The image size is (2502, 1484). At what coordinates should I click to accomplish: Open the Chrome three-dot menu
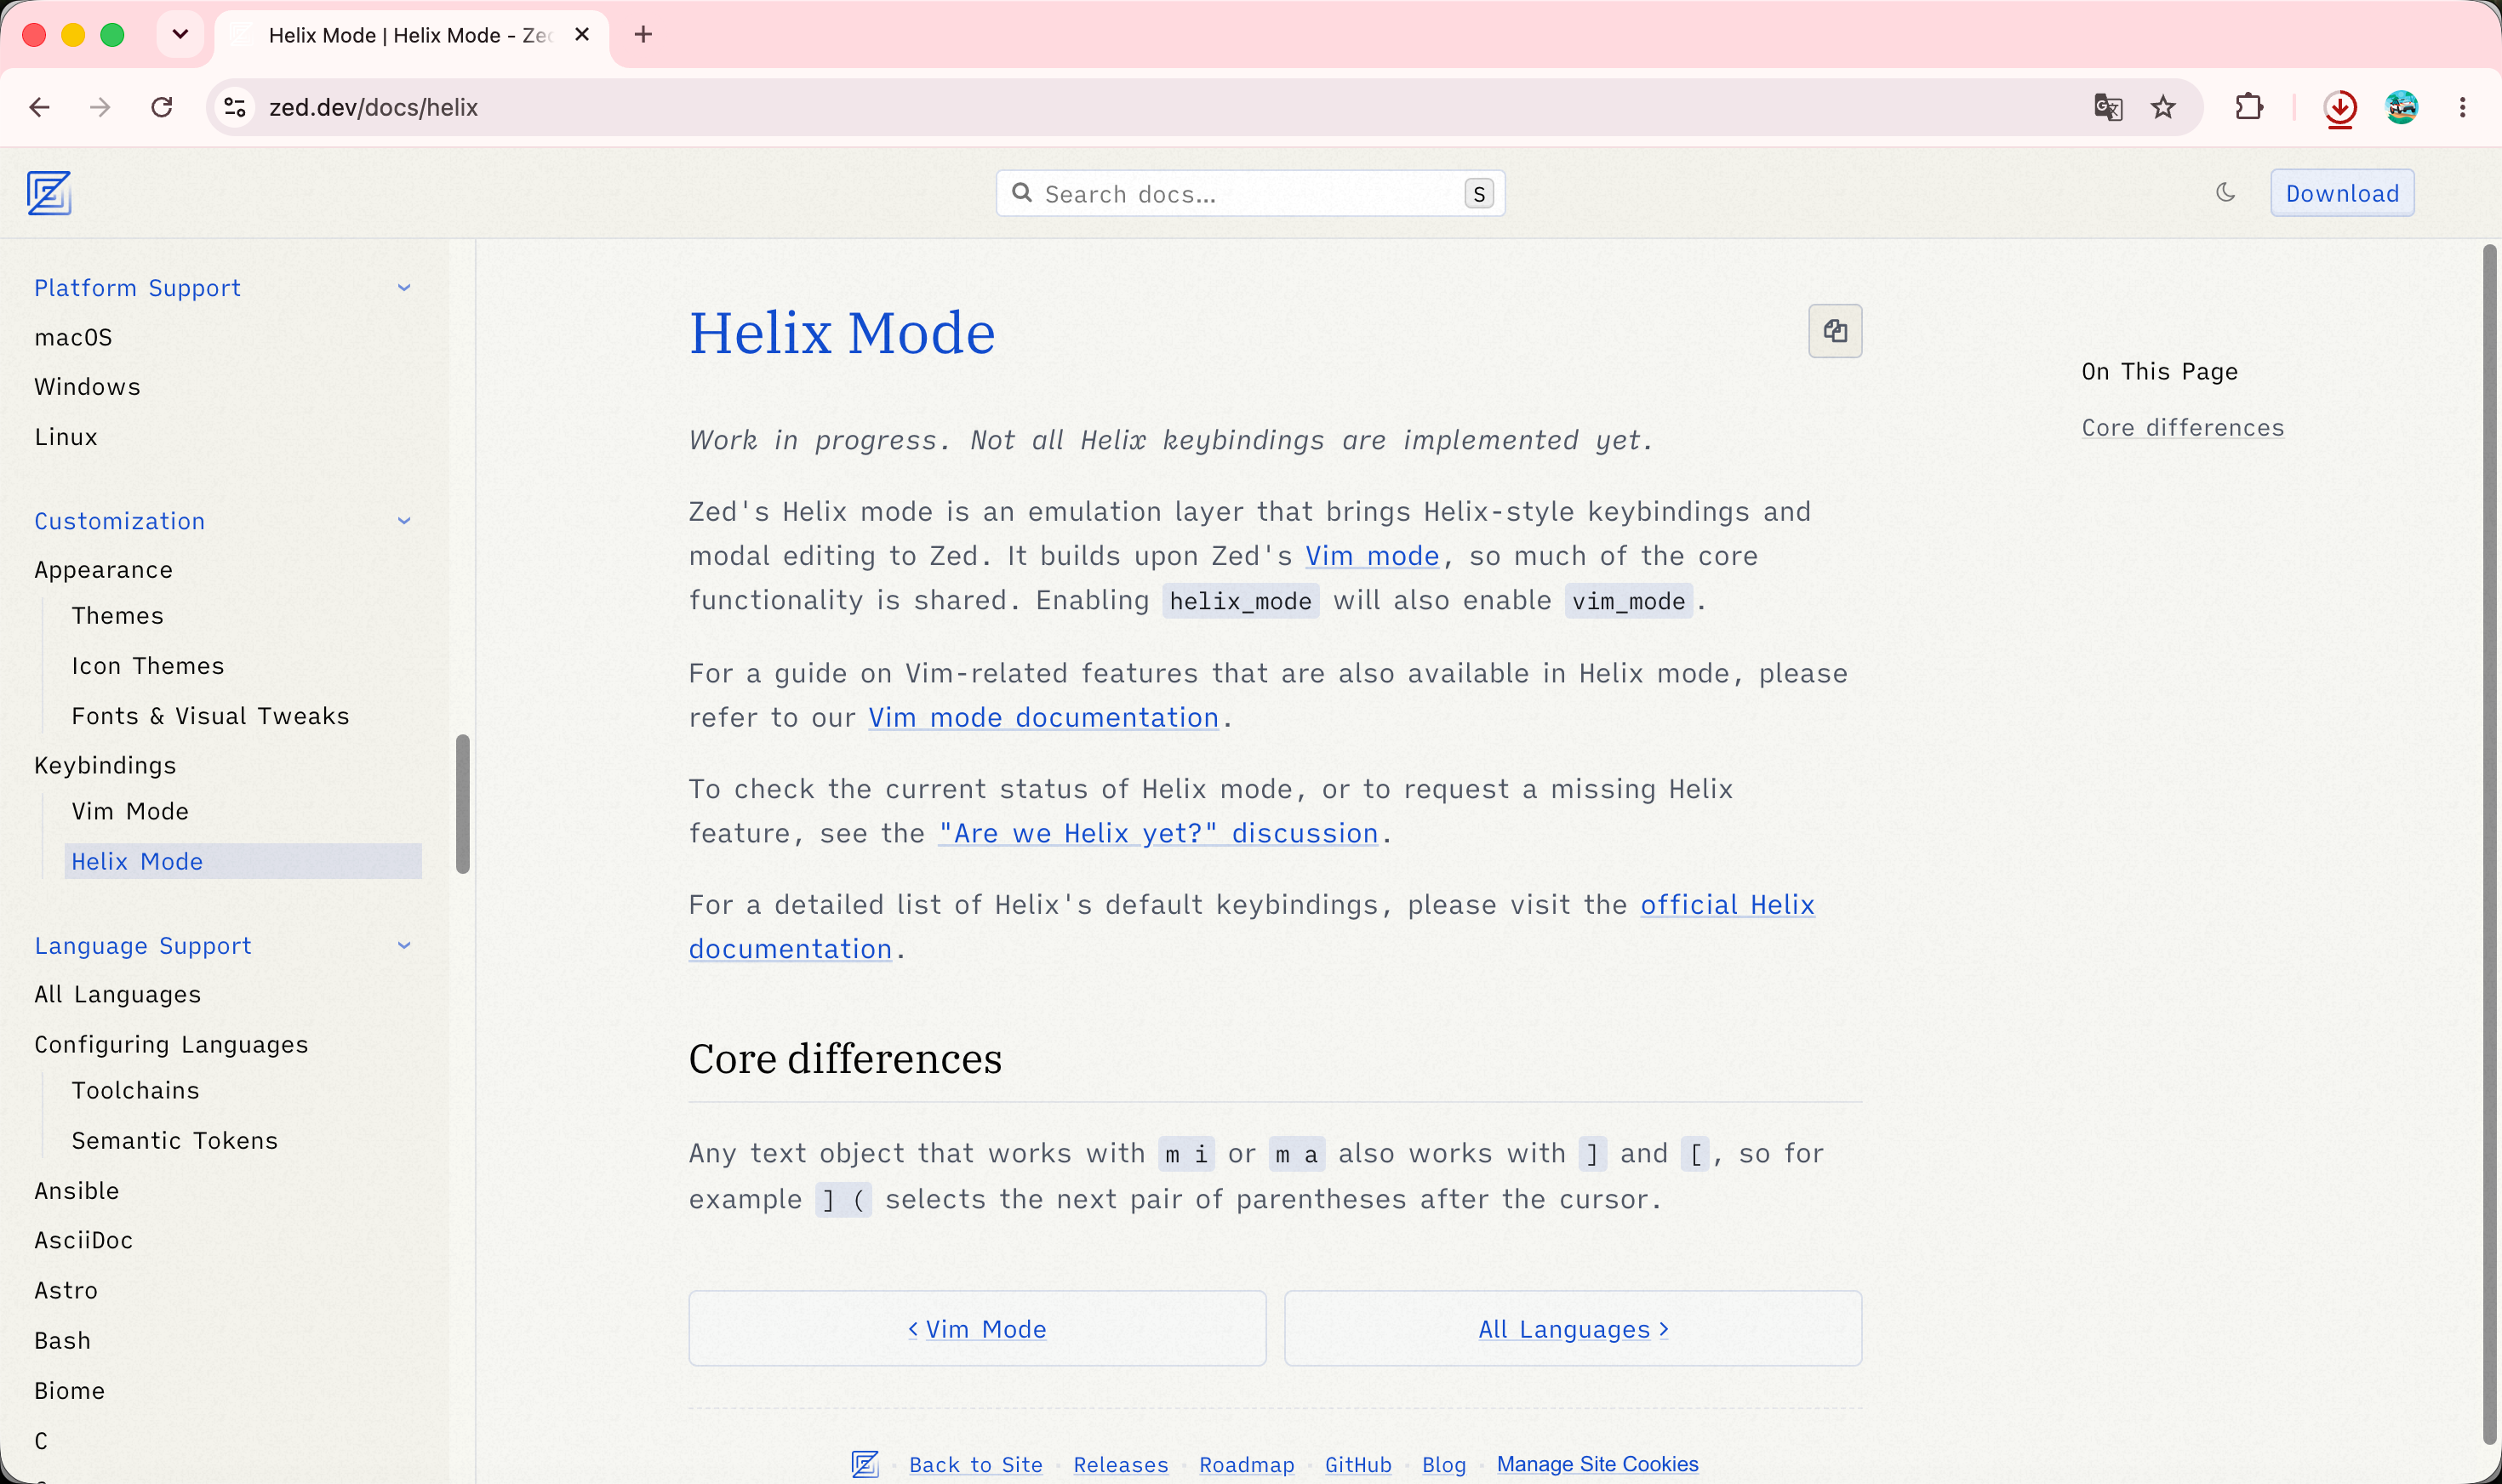click(2463, 107)
